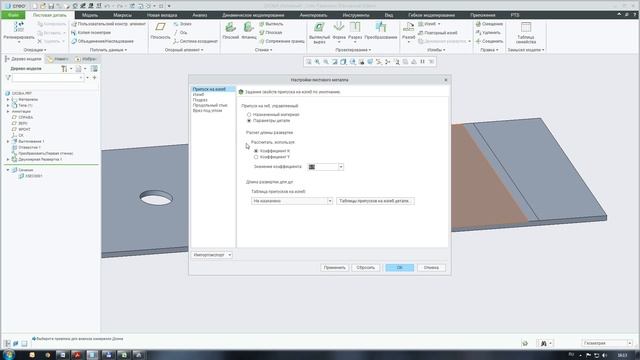
Task: Click the Zoom Out icon in graphics toolbar
Action: pyautogui.click(x=326, y=62)
